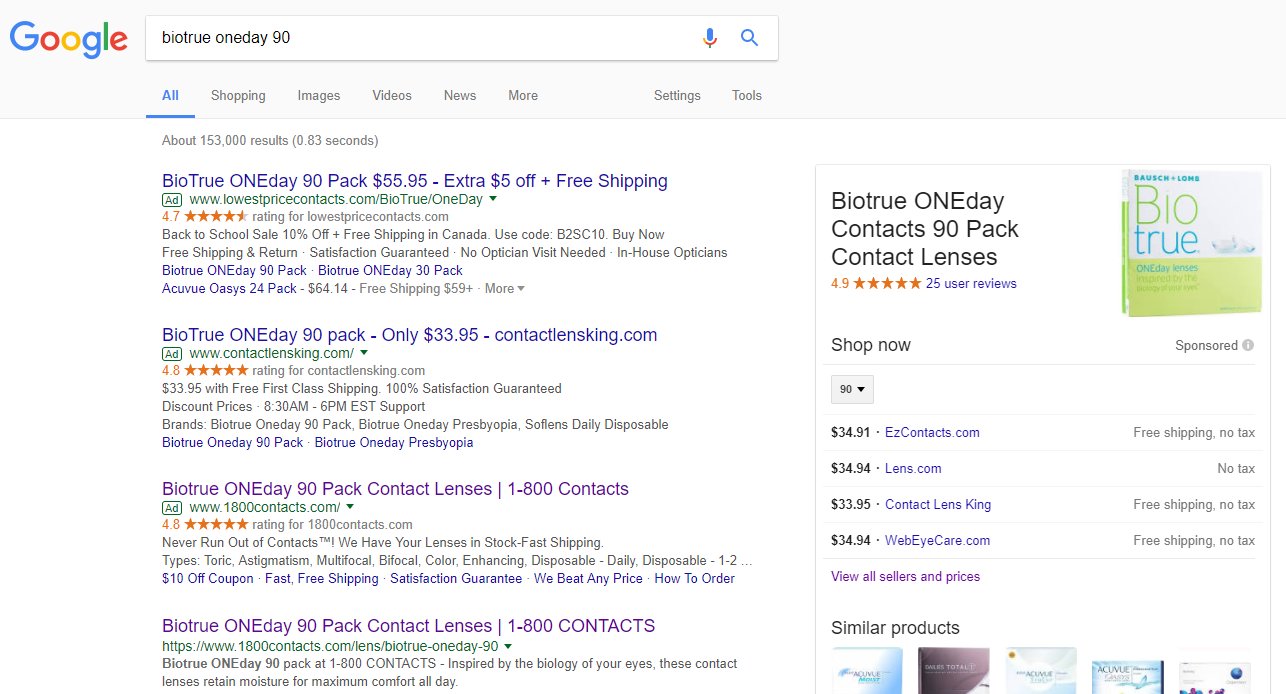Click How To Order sitelink
Viewport: 1286px width, 694px height.
point(694,579)
